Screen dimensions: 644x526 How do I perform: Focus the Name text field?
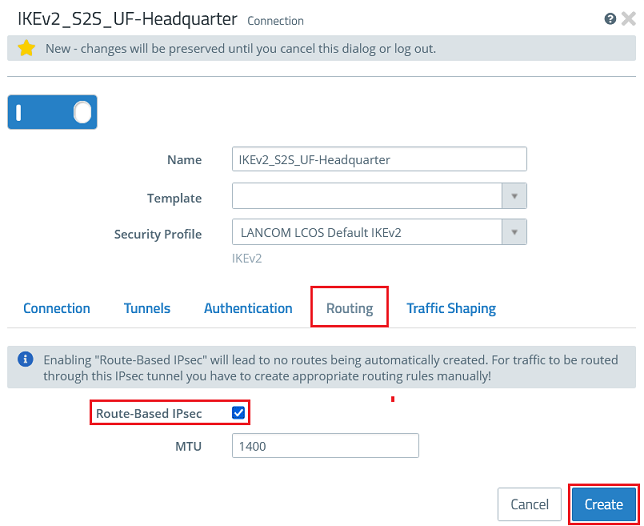click(x=378, y=160)
